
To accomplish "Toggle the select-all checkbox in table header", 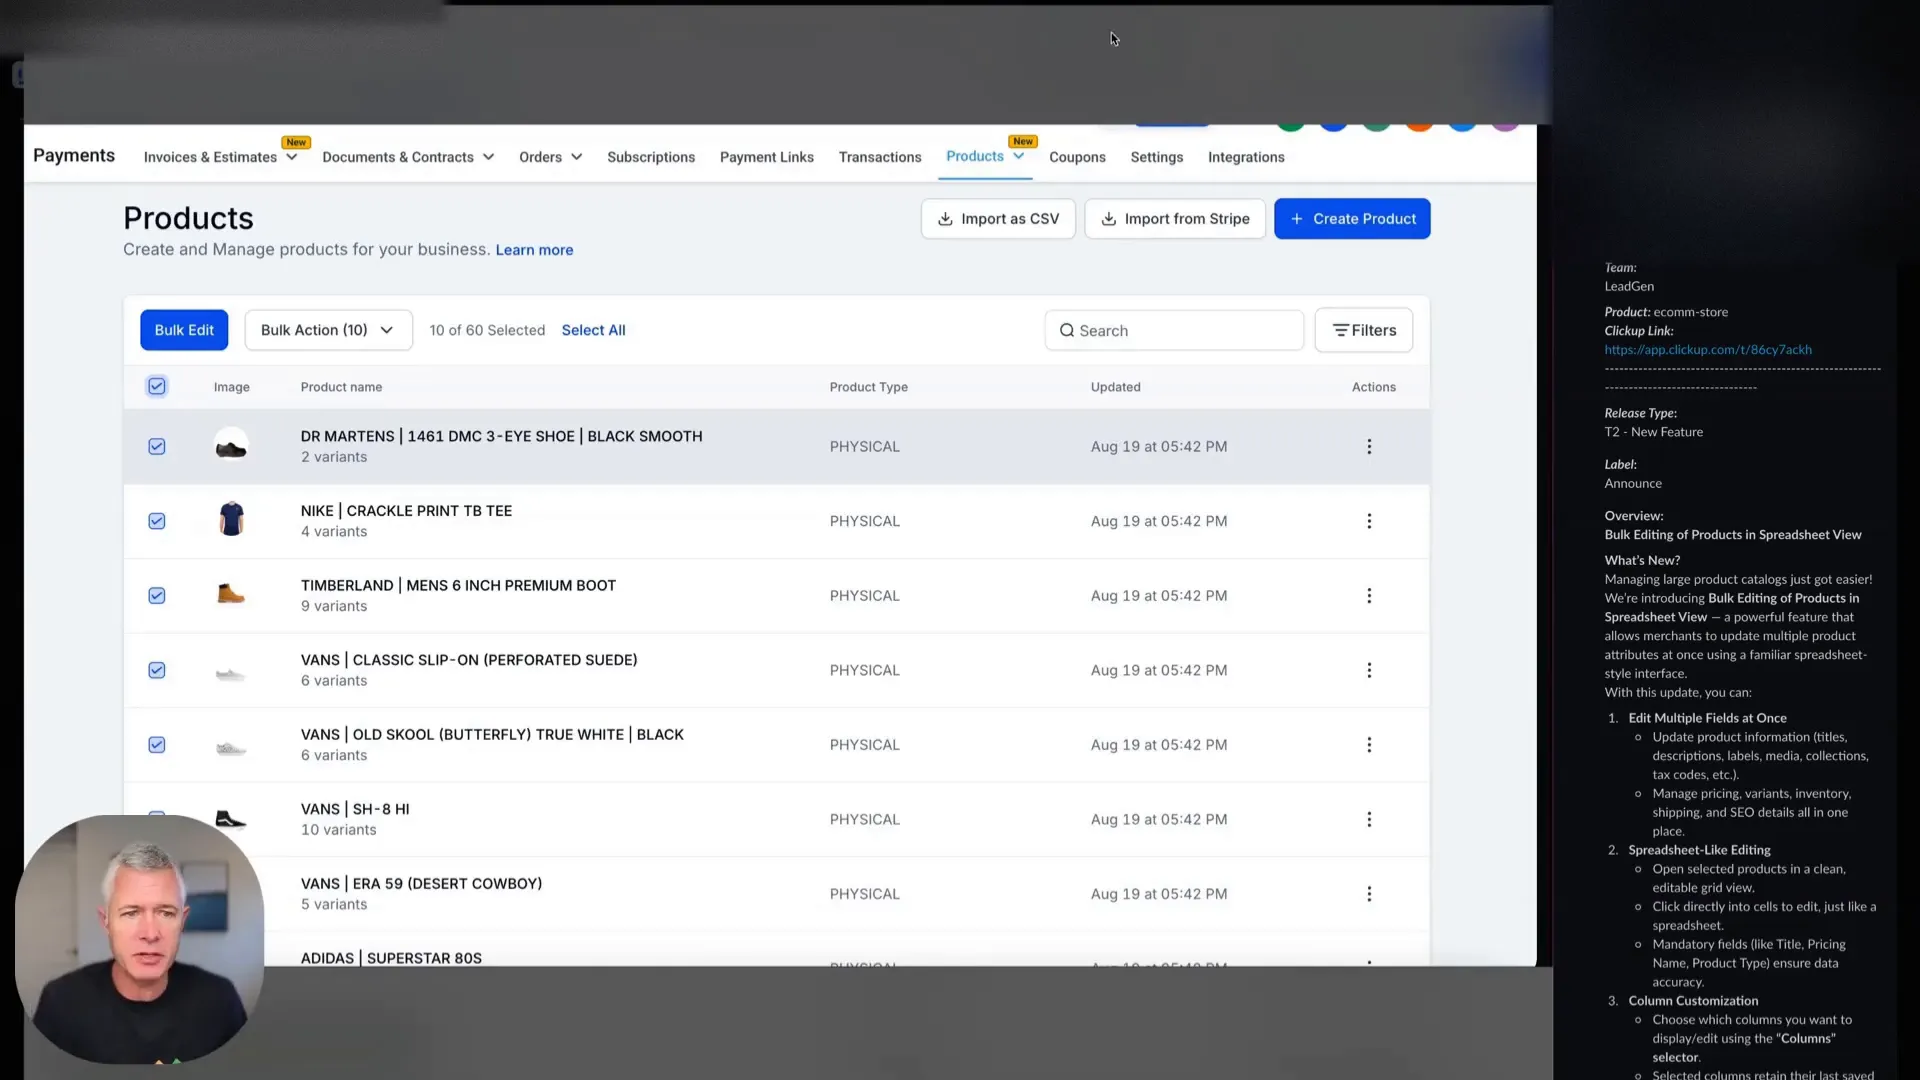I will click(156, 386).
